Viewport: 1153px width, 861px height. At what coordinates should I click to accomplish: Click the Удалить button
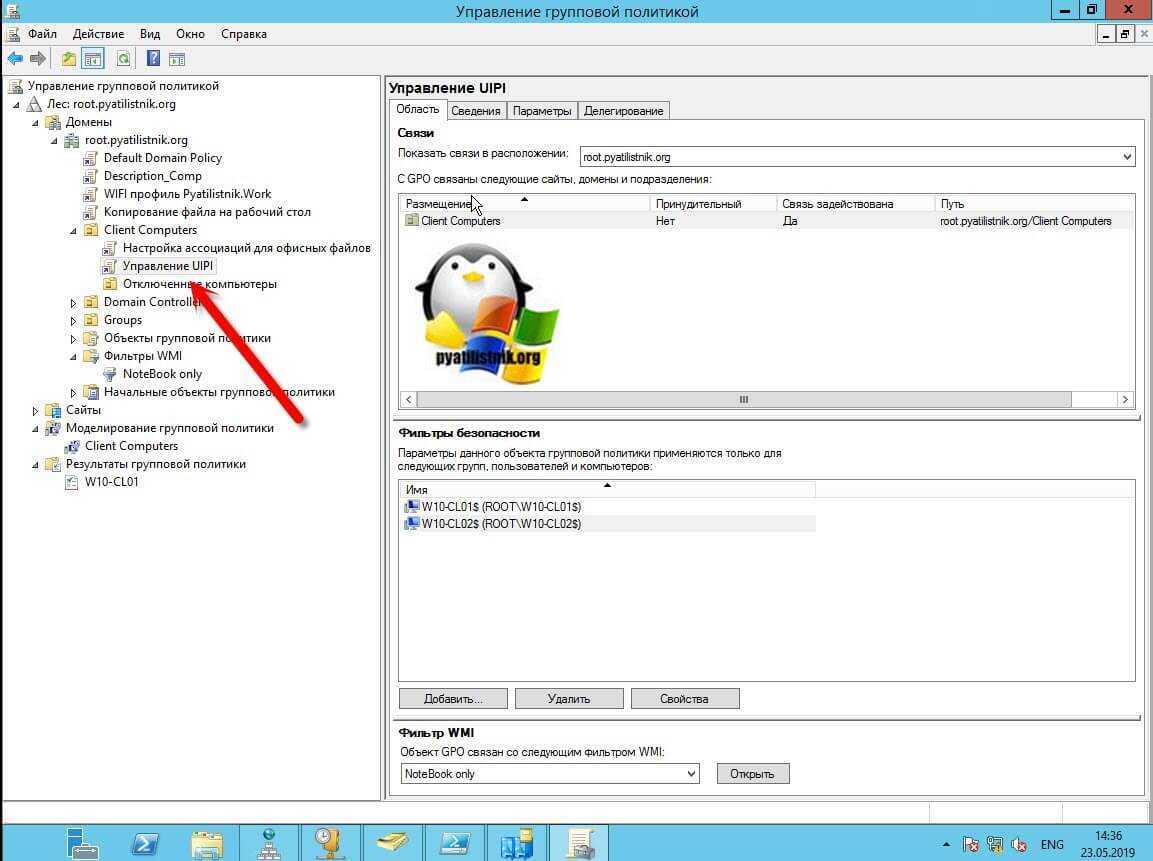point(569,699)
